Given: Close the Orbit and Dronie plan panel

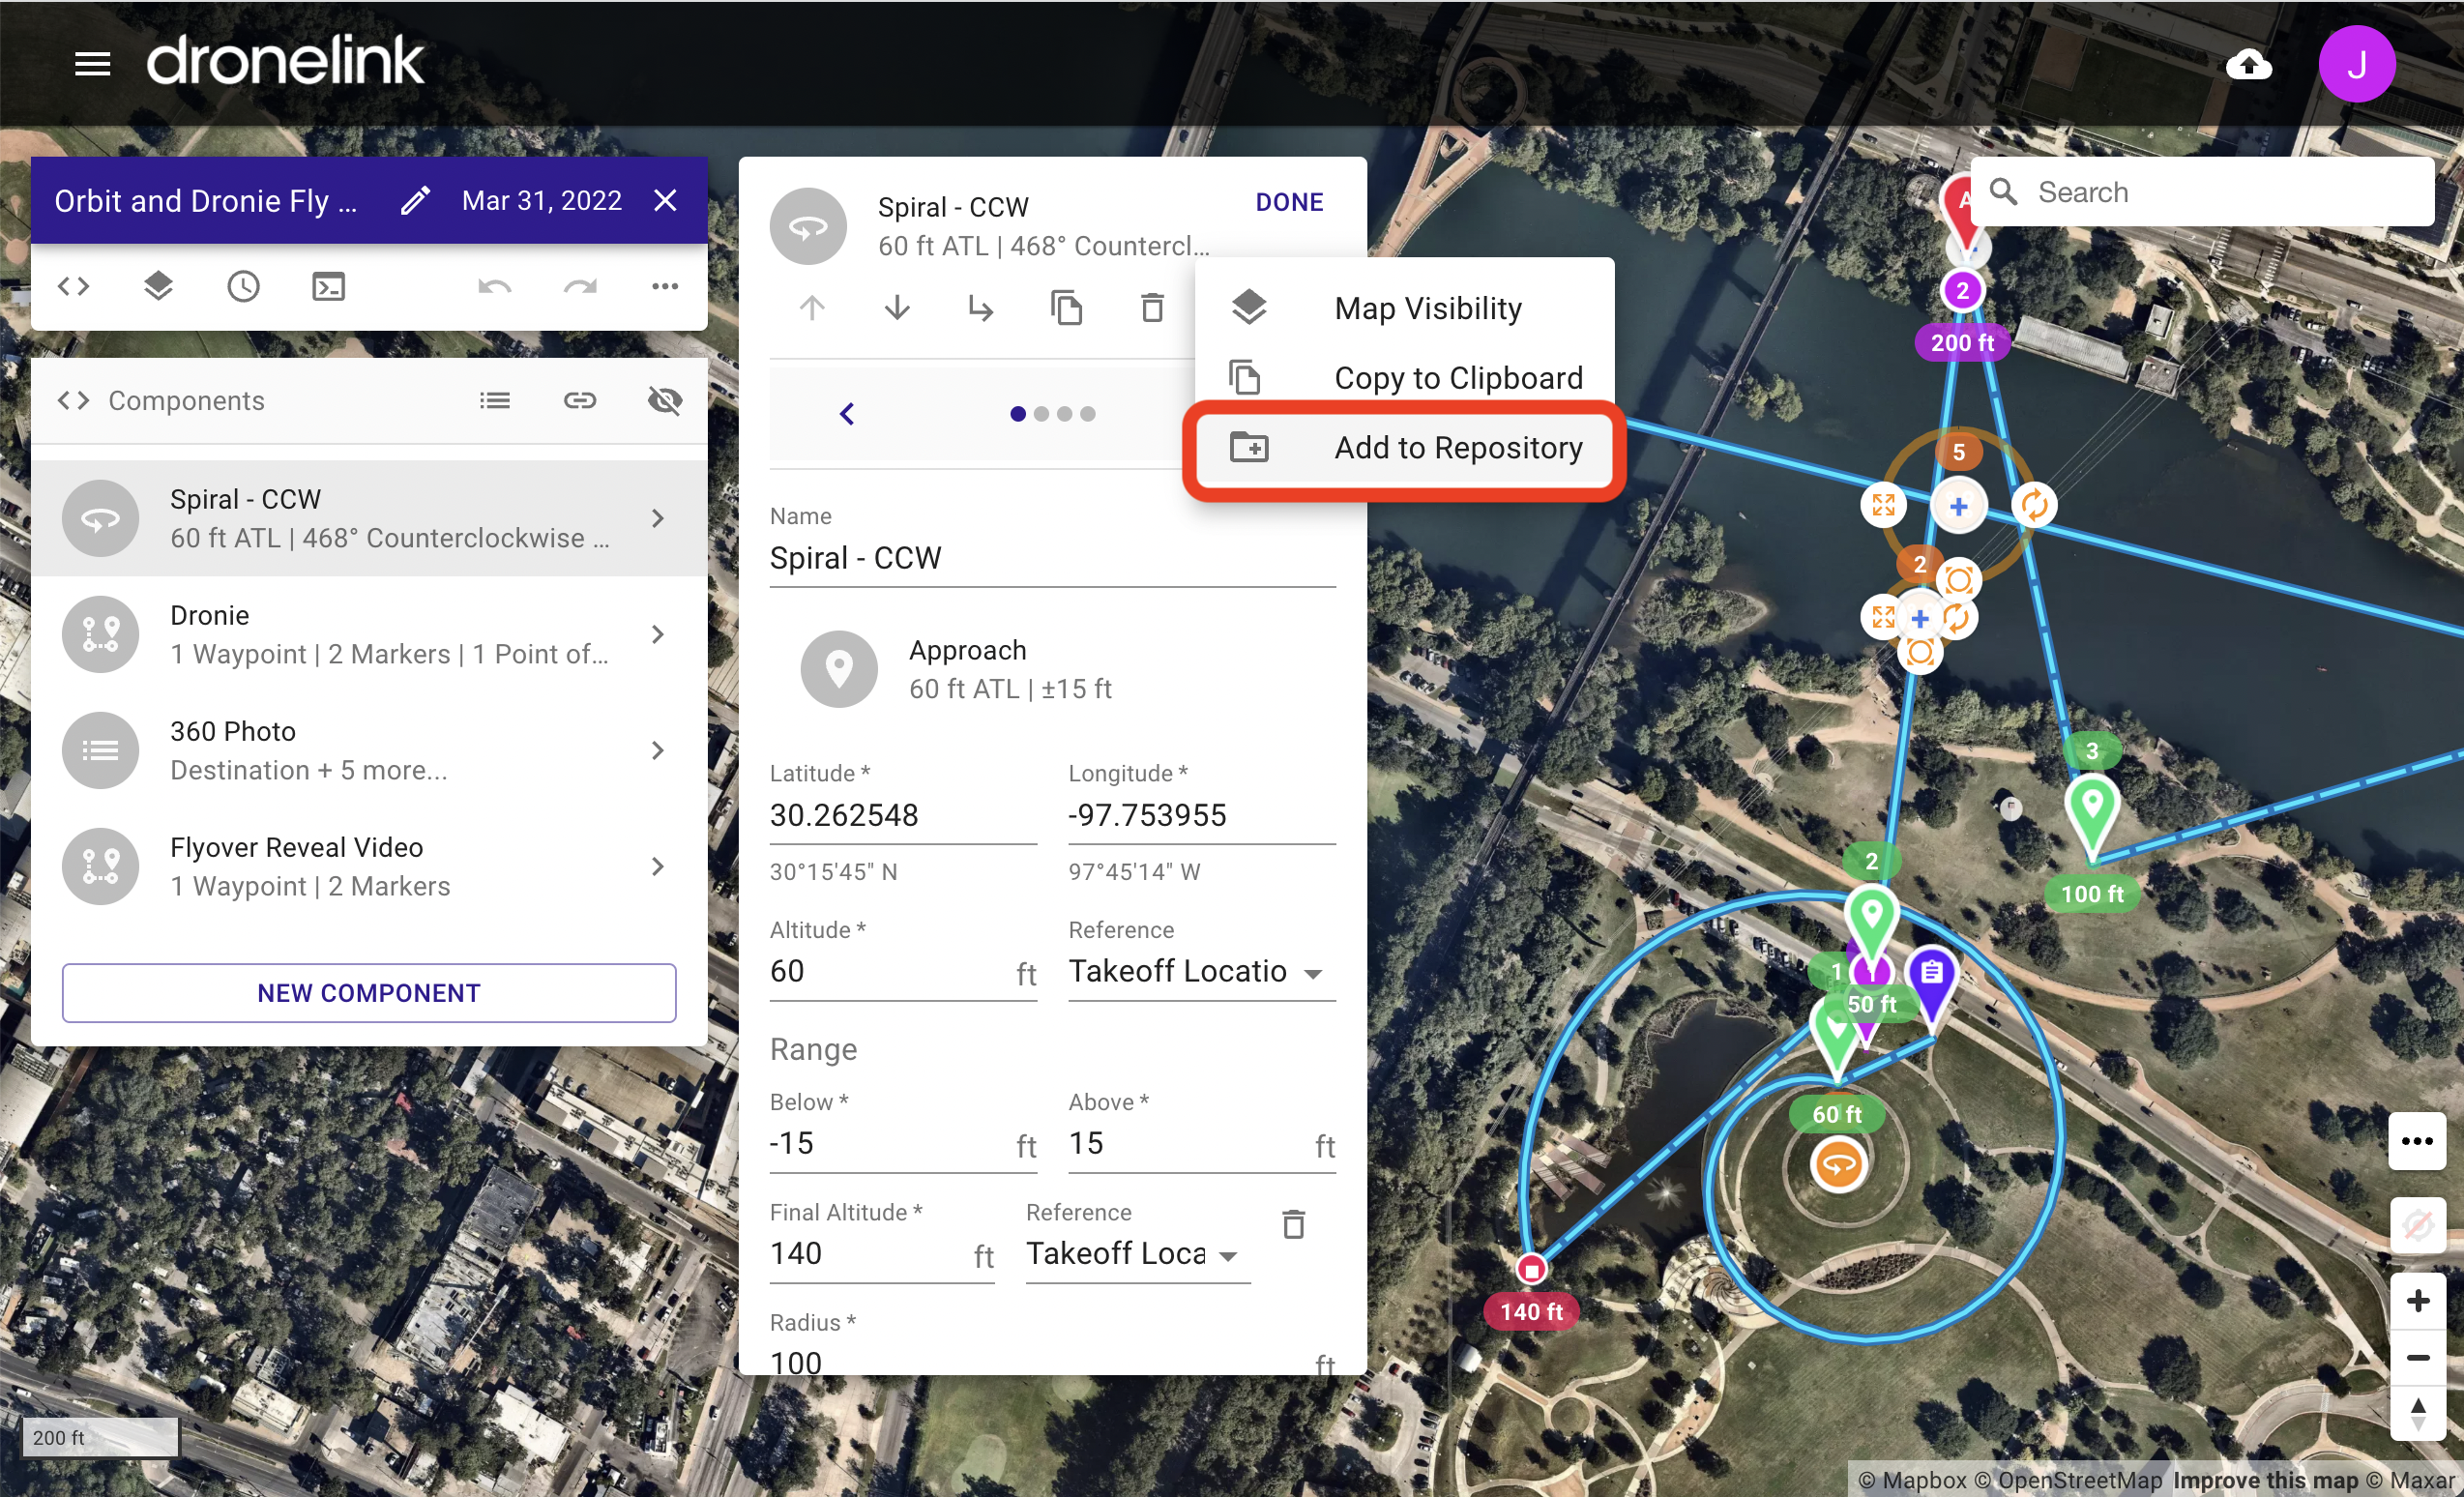Looking at the screenshot, I should (665, 201).
